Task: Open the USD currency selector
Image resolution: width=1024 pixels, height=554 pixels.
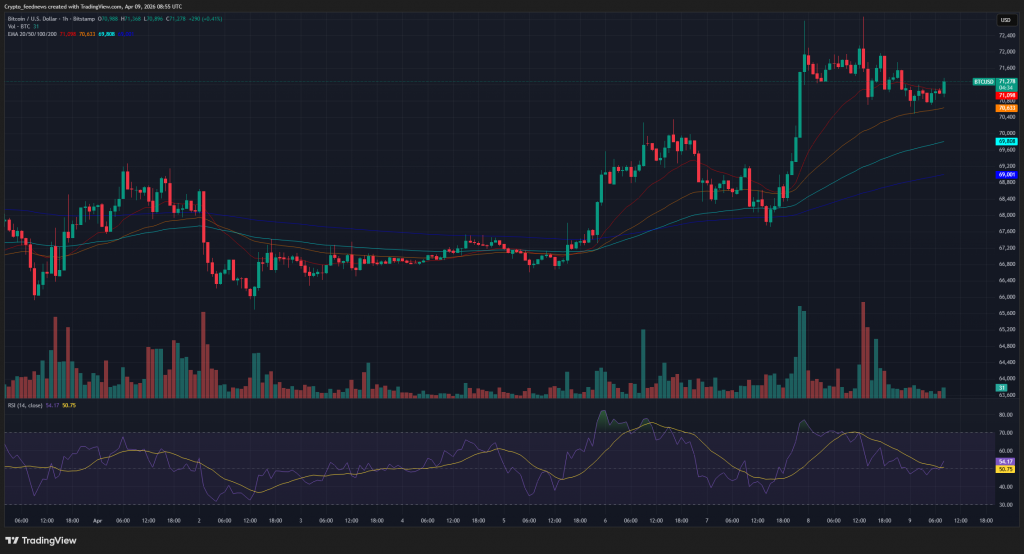Action: pyautogui.click(x=1004, y=20)
